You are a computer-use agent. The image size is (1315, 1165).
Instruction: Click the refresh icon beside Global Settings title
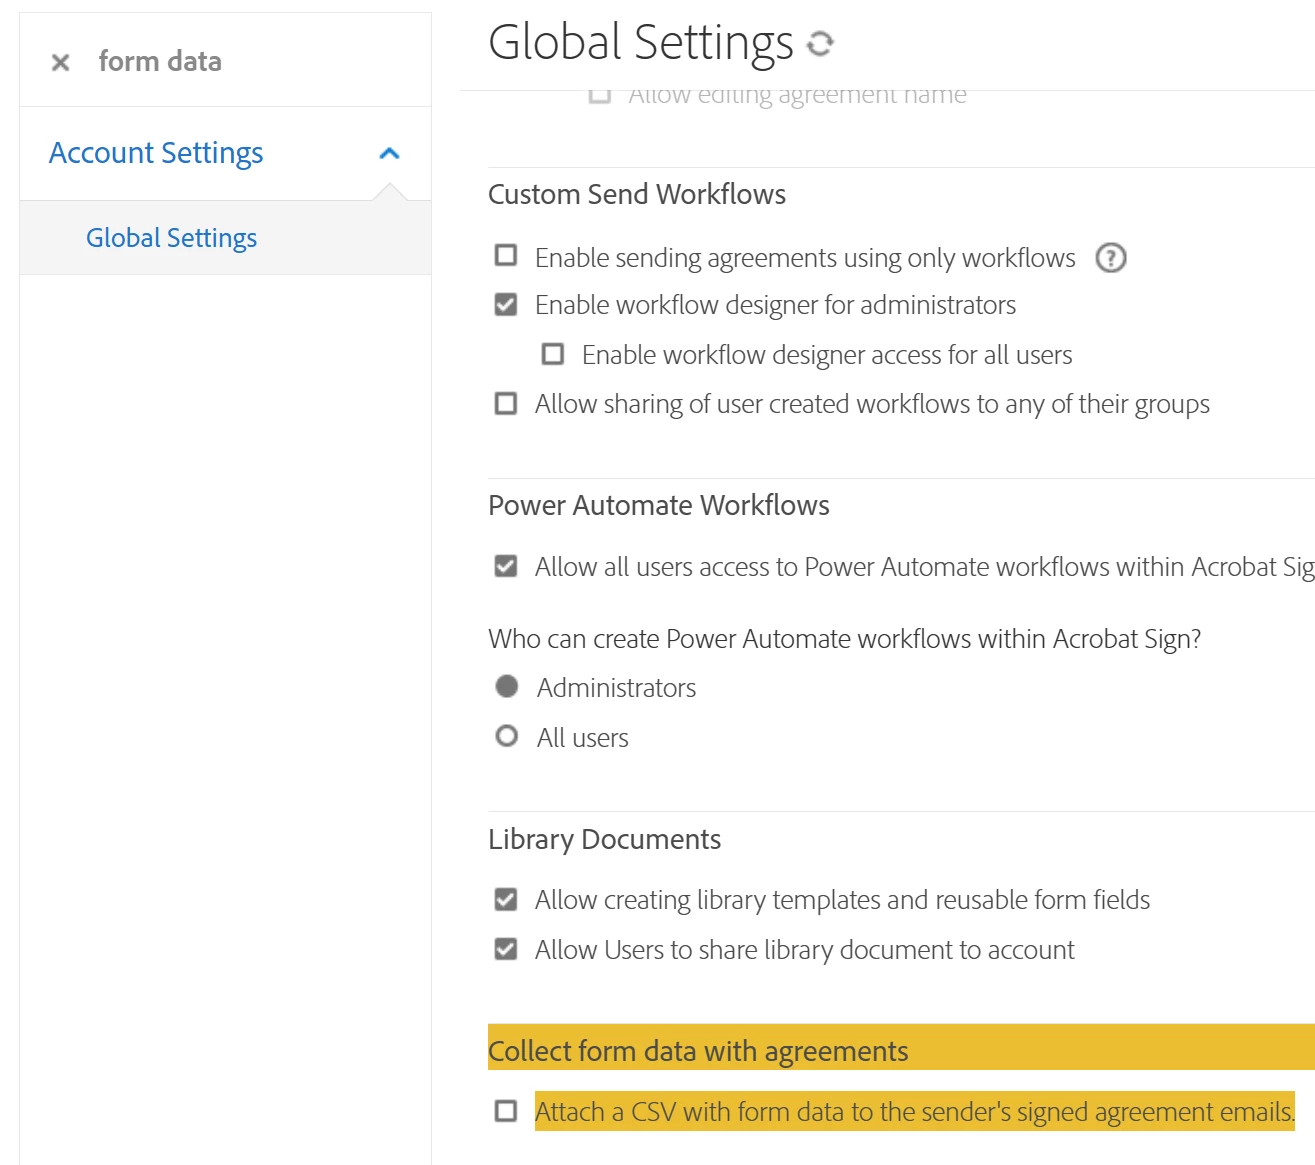(x=820, y=43)
